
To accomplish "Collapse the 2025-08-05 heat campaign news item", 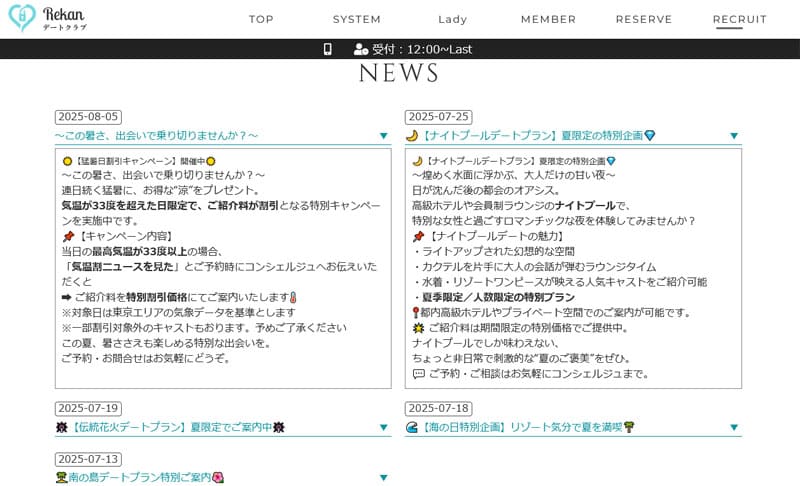I will pos(384,136).
